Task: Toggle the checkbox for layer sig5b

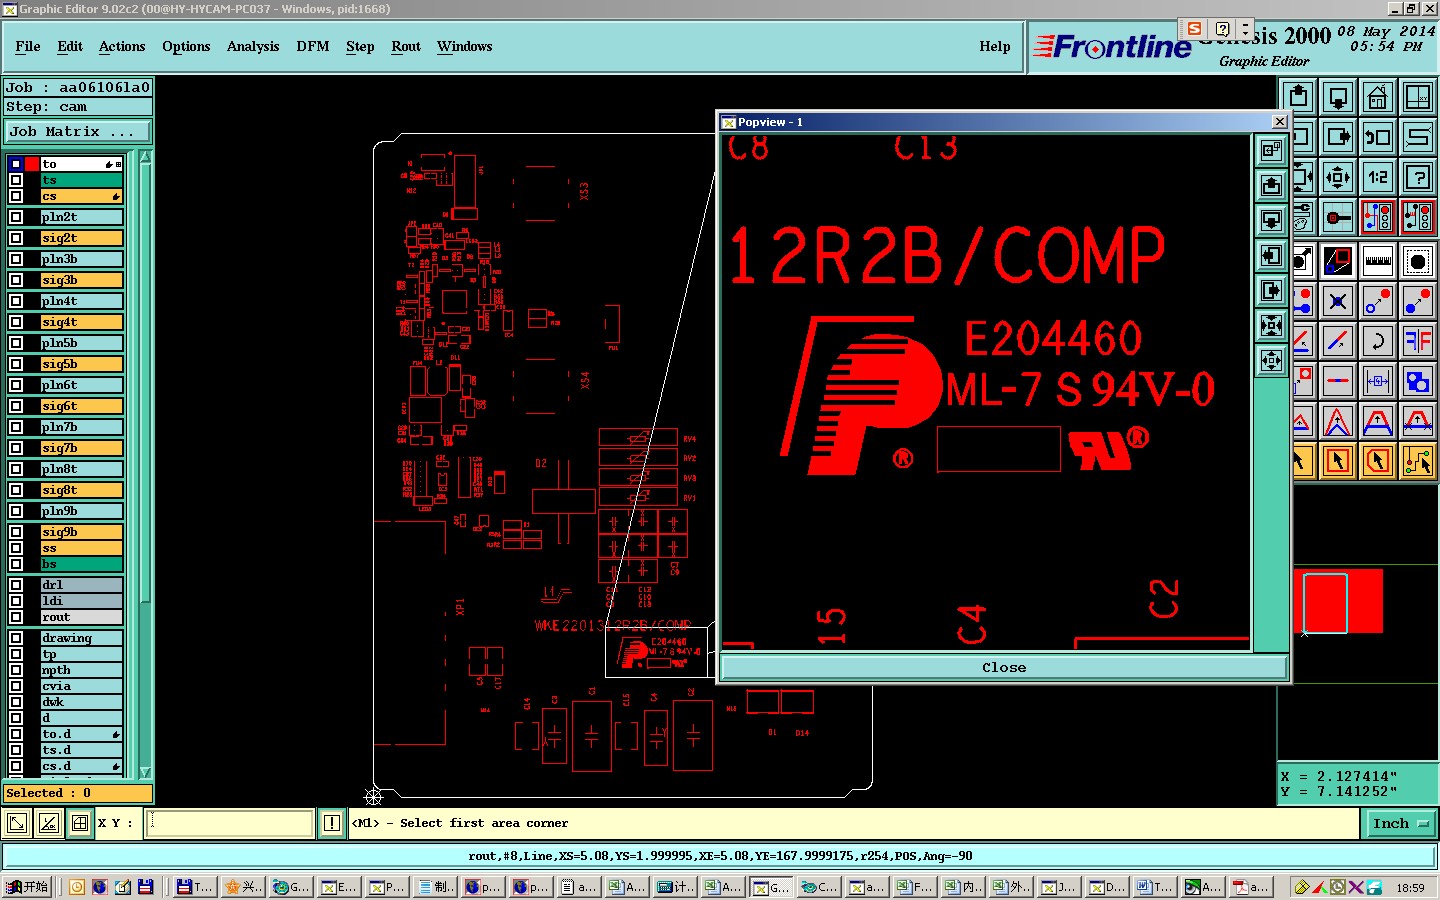Action: click(x=16, y=364)
